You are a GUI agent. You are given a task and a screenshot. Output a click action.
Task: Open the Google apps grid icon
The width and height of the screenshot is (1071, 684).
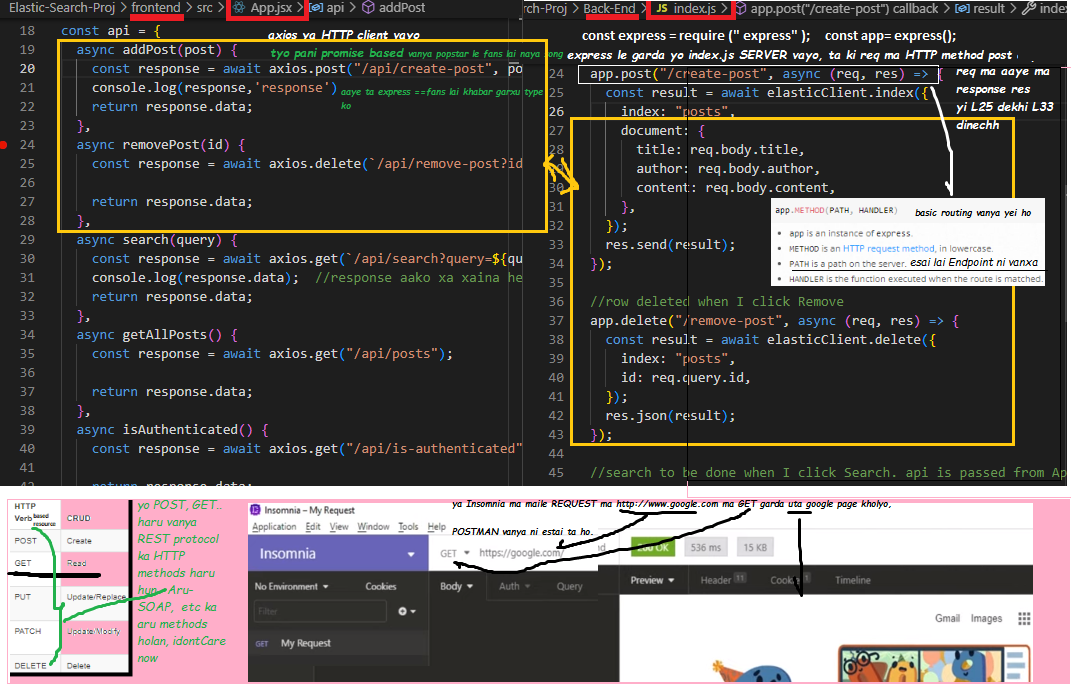coord(1024,618)
